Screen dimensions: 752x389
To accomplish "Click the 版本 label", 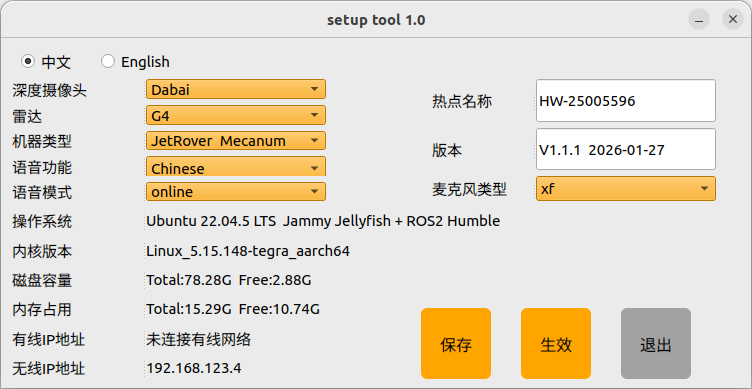I will [x=447, y=150].
